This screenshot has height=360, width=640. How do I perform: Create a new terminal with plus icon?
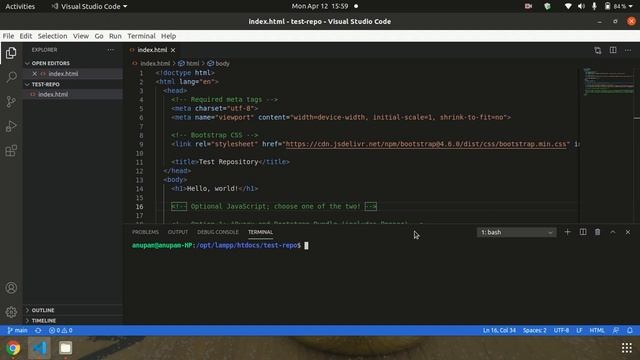(567, 232)
